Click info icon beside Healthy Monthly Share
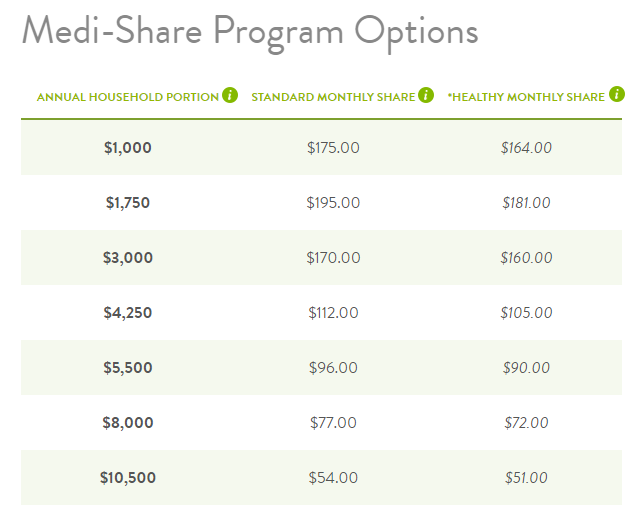Viewport: 637px width, 522px height. (x=617, y=95)
